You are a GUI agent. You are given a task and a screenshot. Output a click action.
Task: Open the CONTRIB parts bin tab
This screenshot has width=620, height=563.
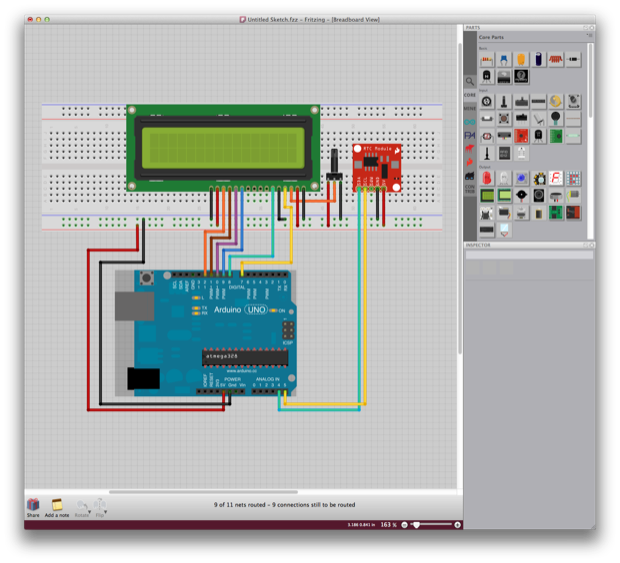pos(470,189)
